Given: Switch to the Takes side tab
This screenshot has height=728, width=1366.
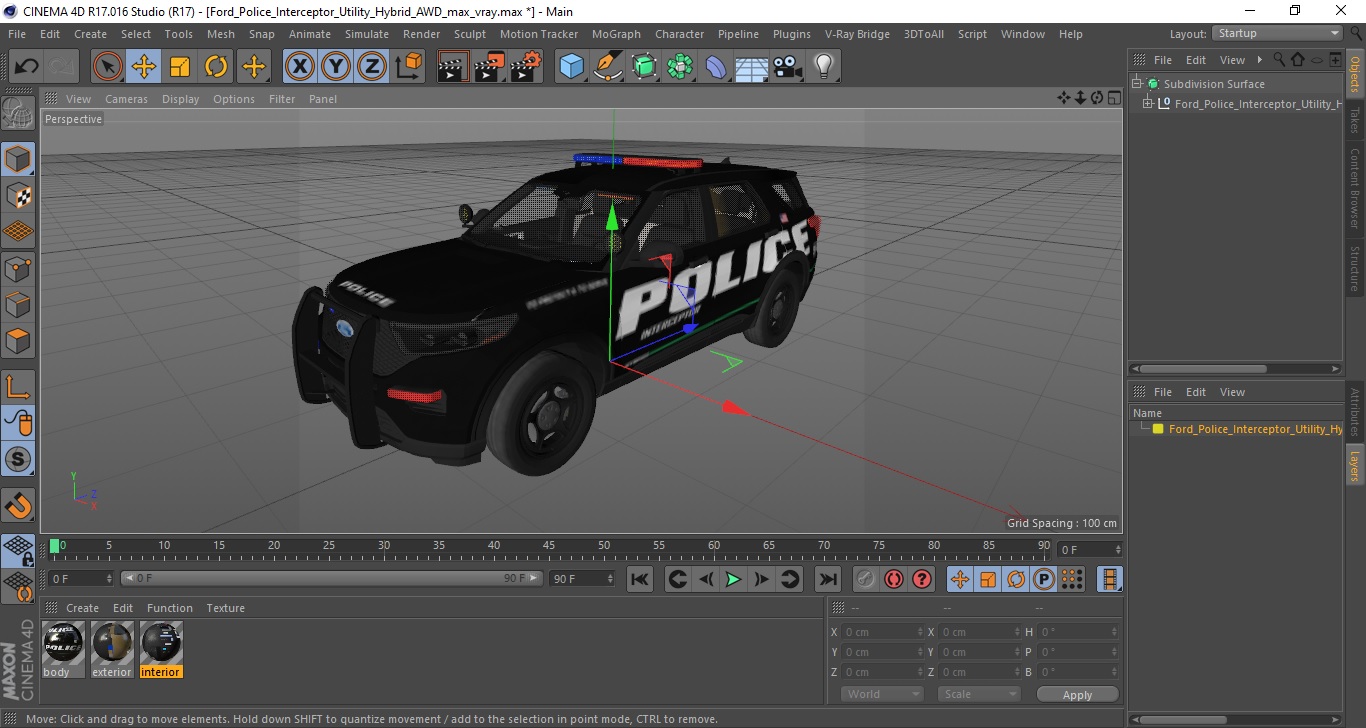Looking at the screenshot, I should pos(1355,121).
